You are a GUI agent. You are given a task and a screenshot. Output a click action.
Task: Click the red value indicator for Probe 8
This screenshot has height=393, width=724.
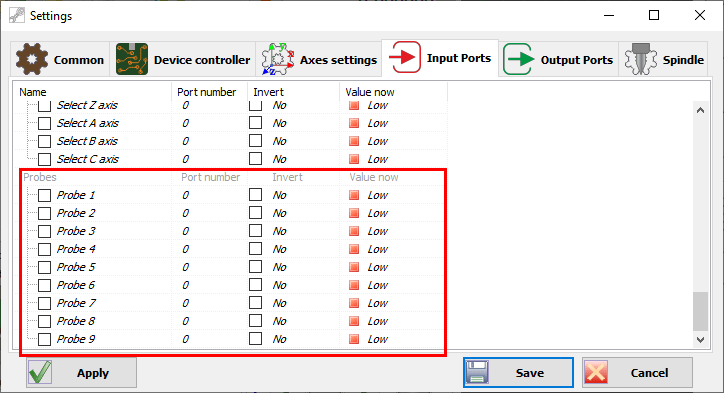[354, 321]
